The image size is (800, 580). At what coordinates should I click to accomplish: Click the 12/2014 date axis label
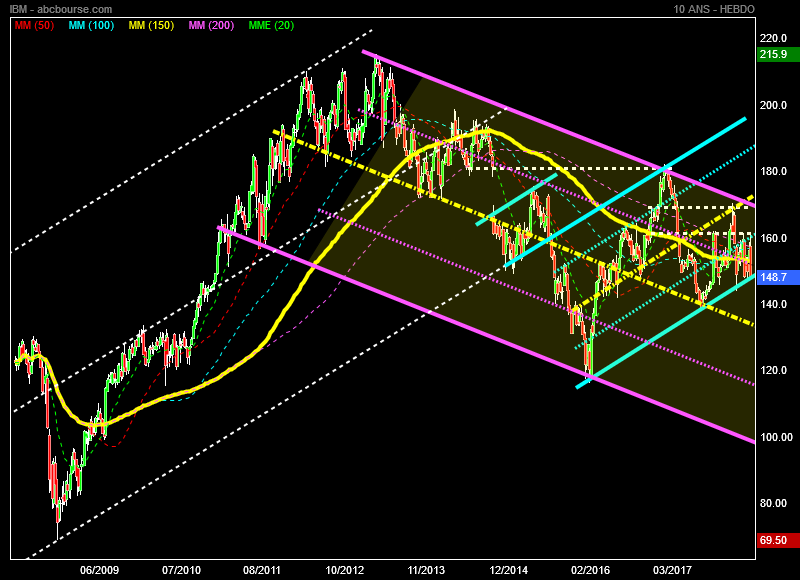[508, 570]
